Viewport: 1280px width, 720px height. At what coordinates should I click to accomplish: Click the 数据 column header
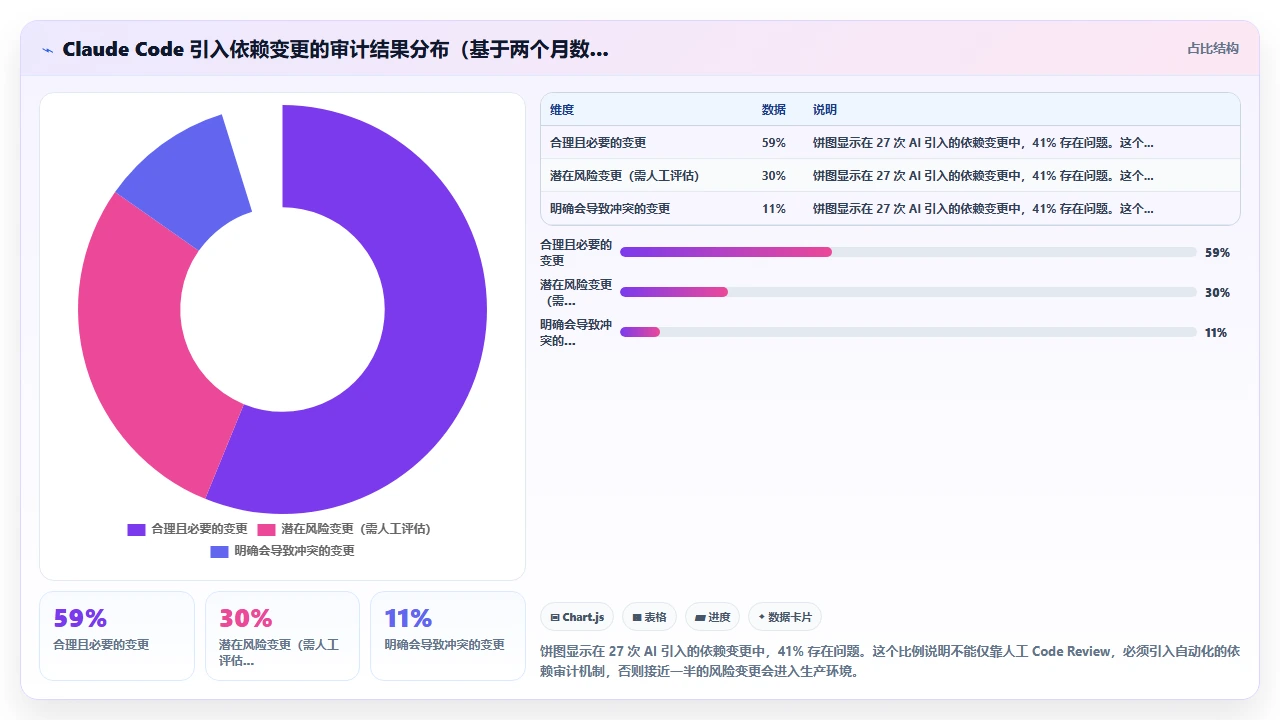(x=774, y=110)
